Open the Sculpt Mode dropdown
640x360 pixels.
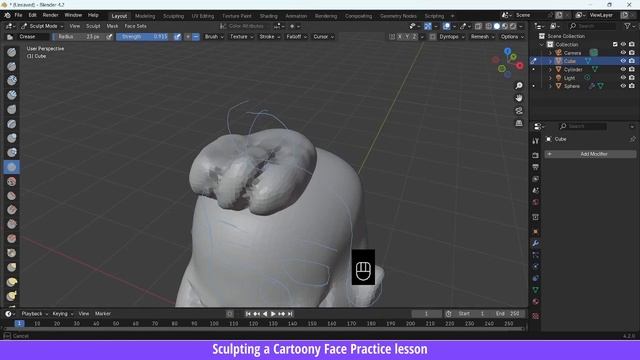42,26
